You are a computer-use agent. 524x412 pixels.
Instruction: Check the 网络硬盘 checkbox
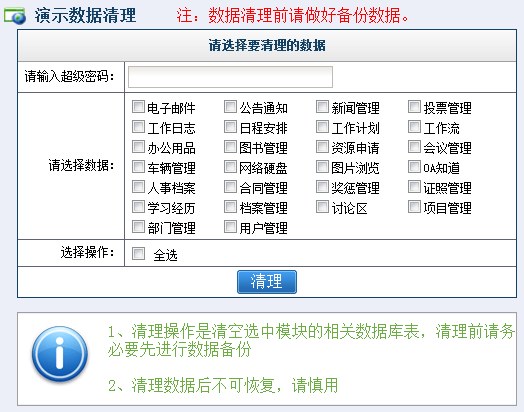230,167
